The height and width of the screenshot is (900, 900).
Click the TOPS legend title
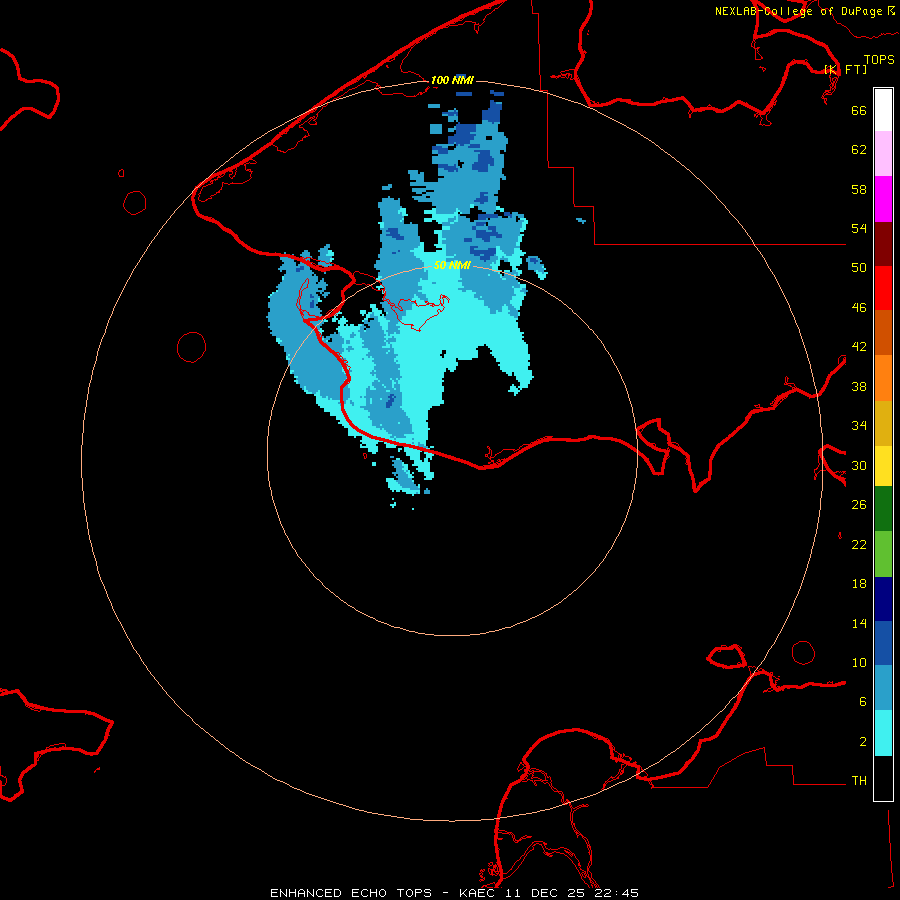click(x=879, y=59)
